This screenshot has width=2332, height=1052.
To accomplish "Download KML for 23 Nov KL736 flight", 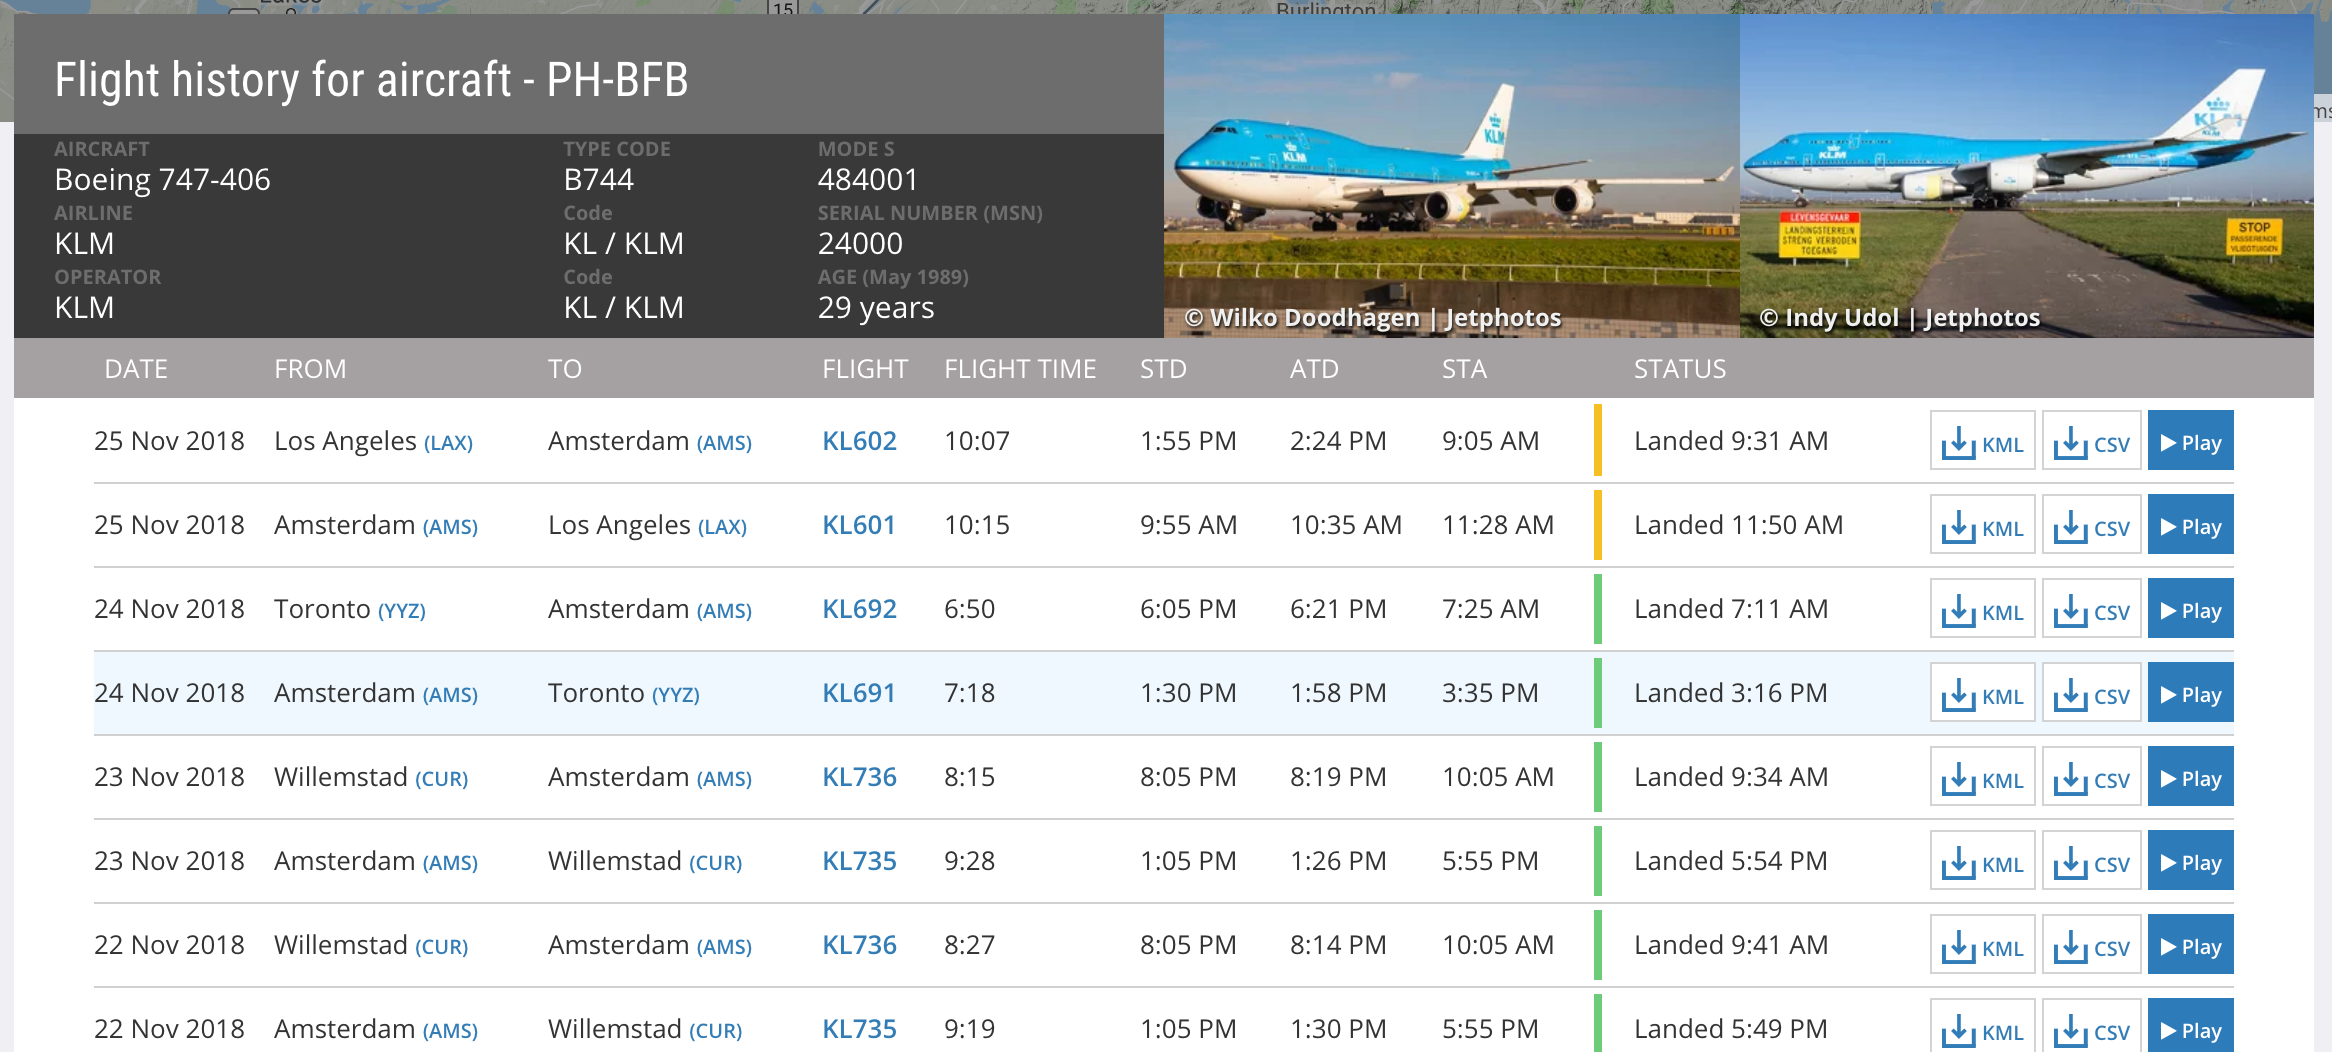I will 1982,777.
